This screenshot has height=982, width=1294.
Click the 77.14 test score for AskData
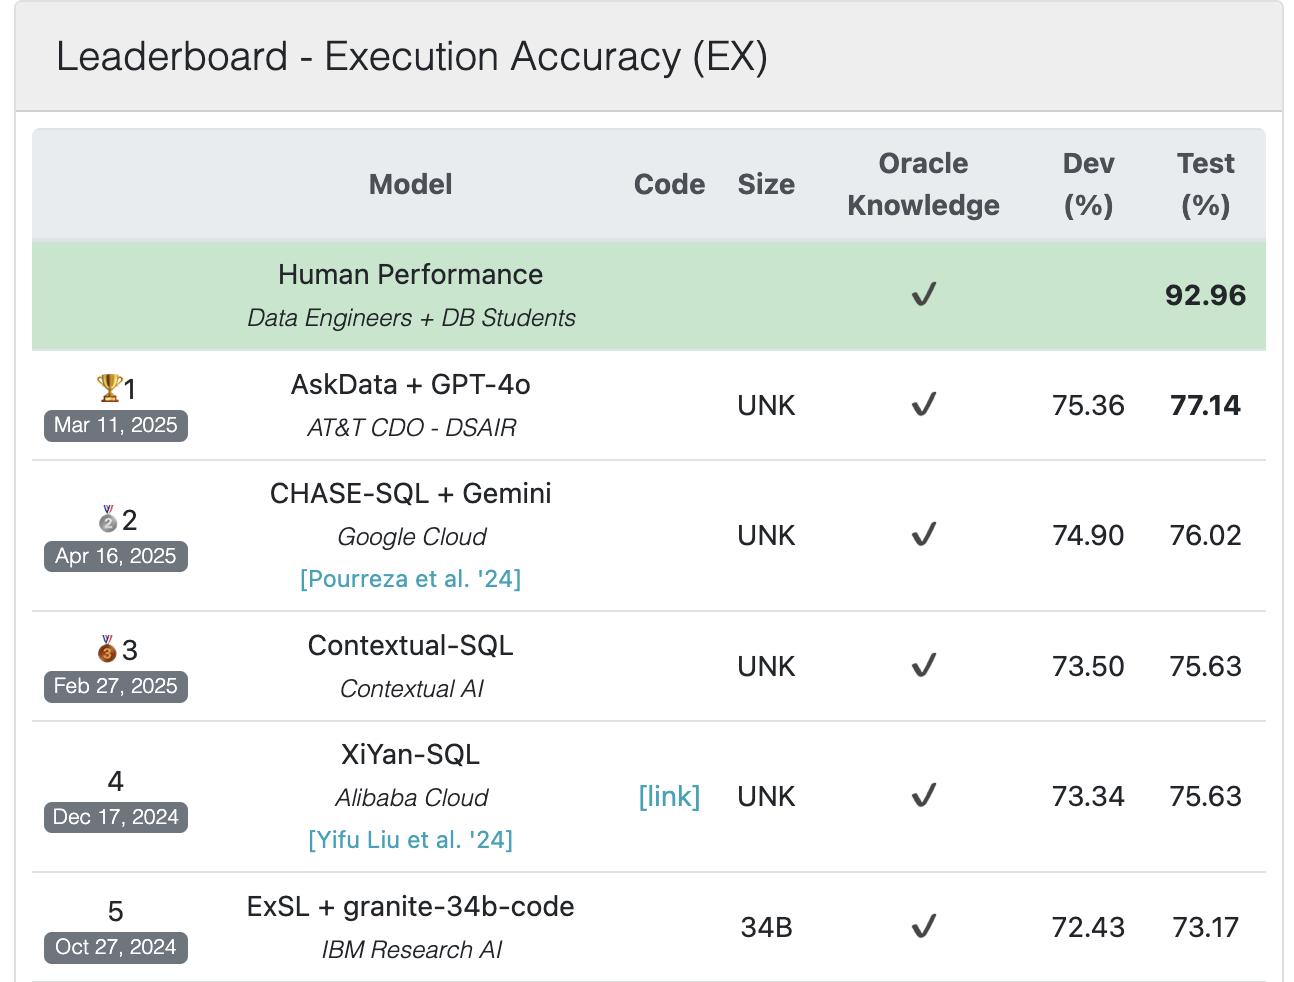click(x=1206, y=406)
